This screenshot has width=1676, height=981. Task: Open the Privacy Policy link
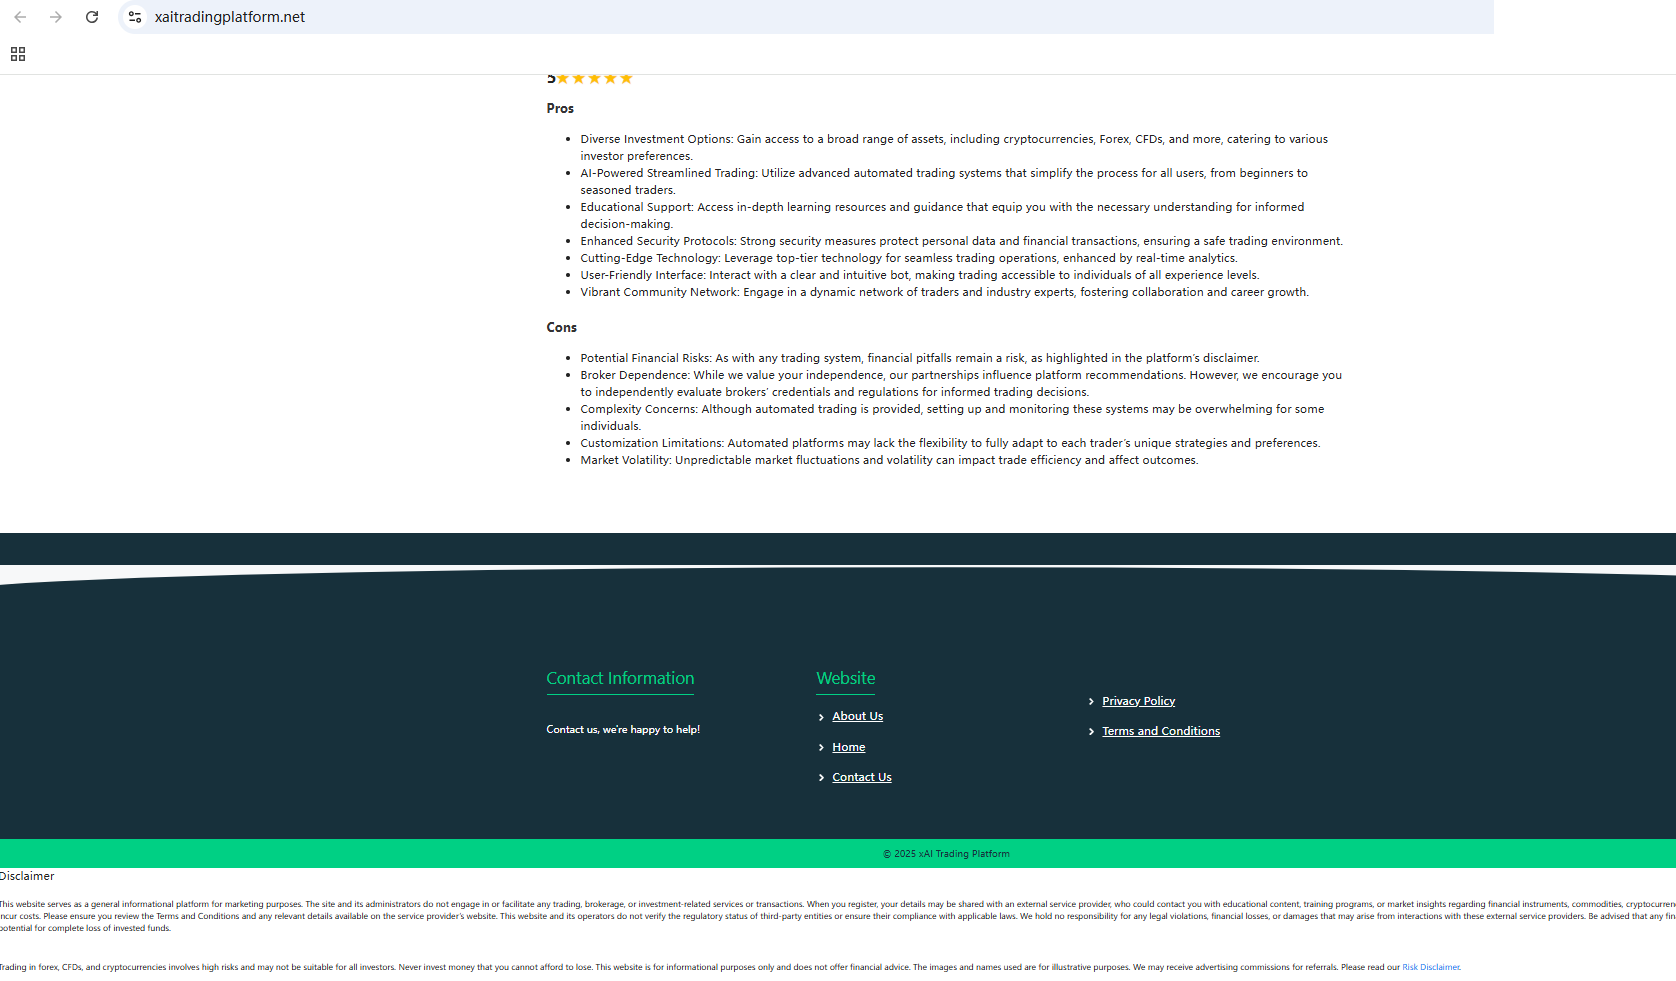coord(1138,701)
